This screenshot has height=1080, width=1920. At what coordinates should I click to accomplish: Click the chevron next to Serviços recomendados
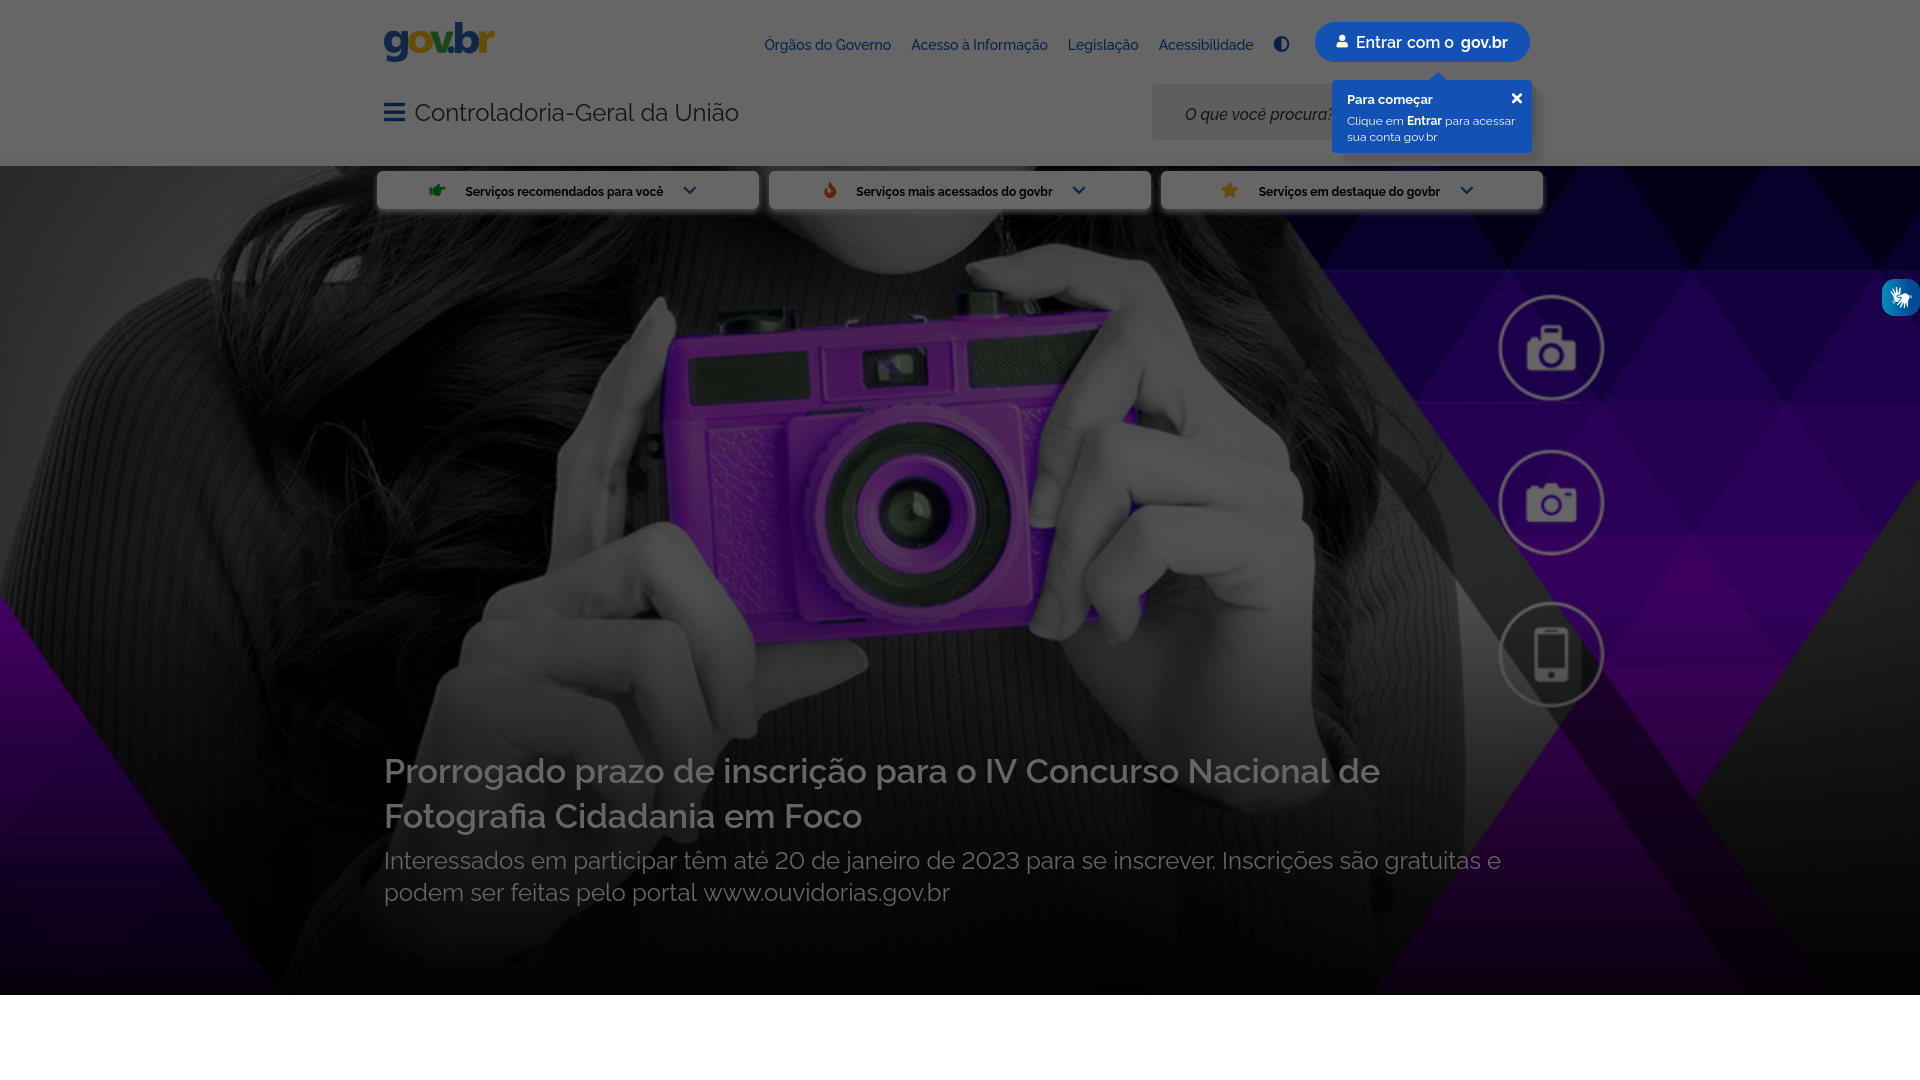689,190
